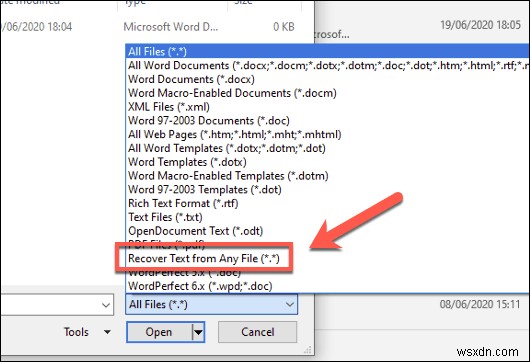Click the 0 KB size cell
The height and width of the screenshot is (362, 530).
click(284, 27)
